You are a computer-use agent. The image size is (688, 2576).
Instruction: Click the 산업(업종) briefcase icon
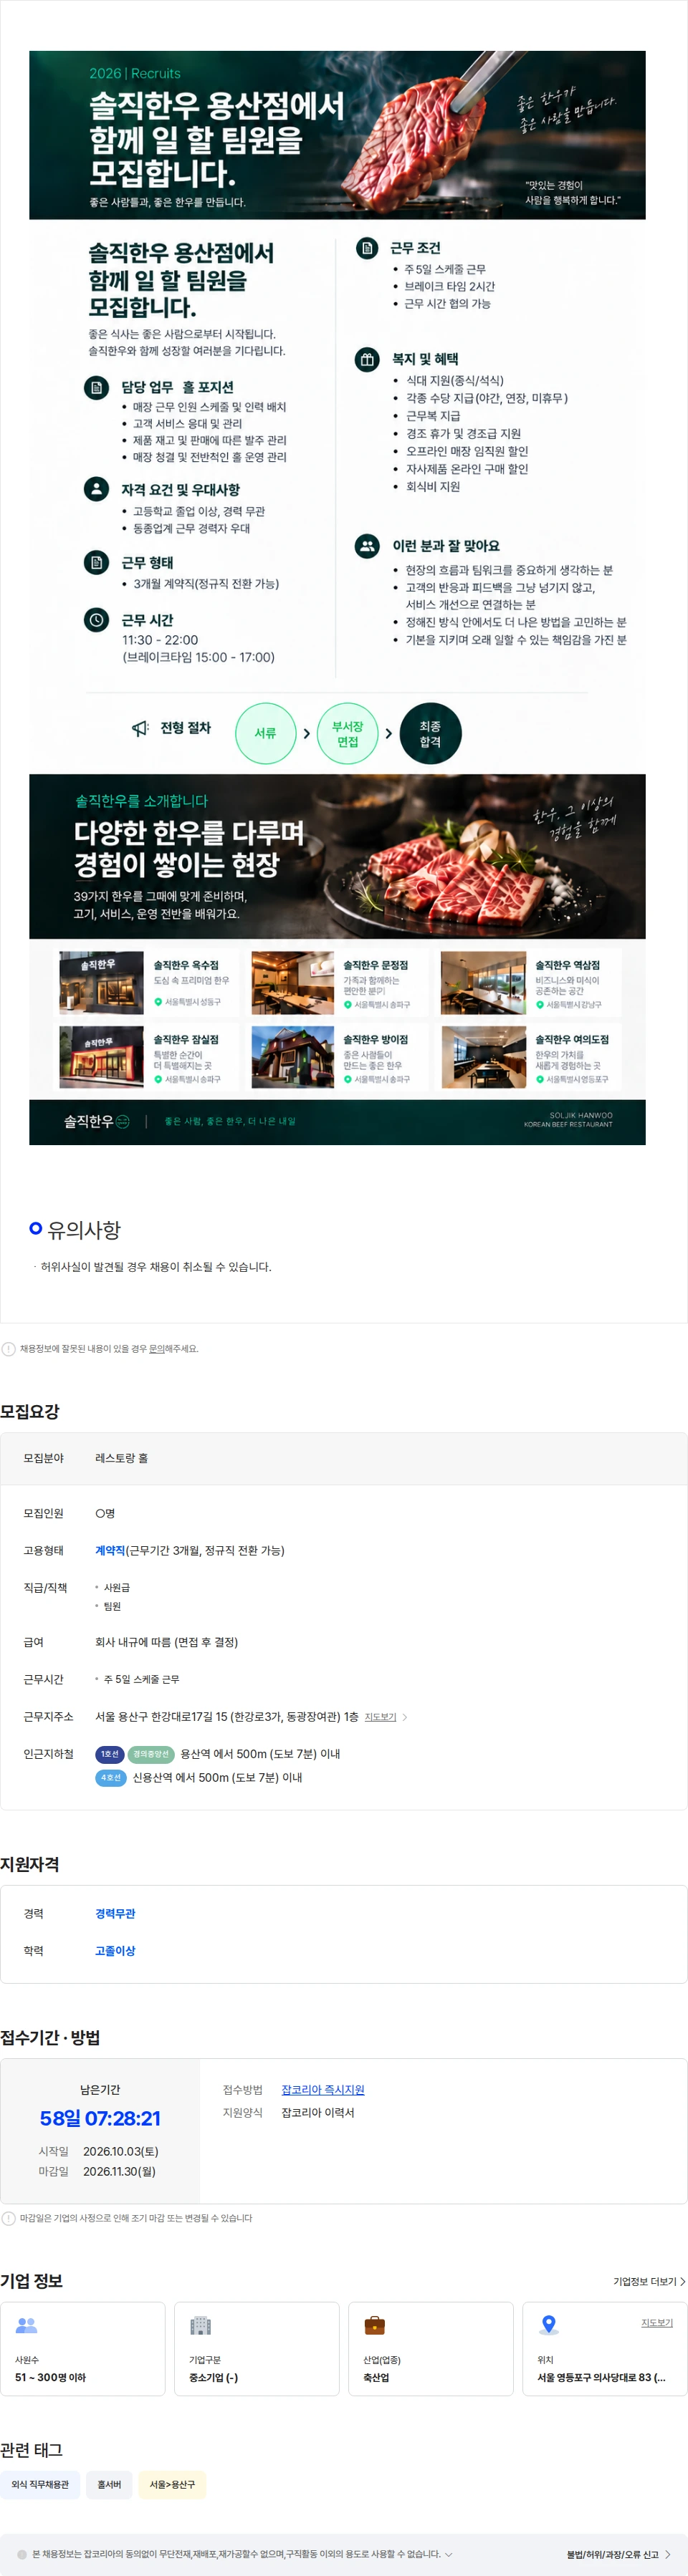point(375,2326)
